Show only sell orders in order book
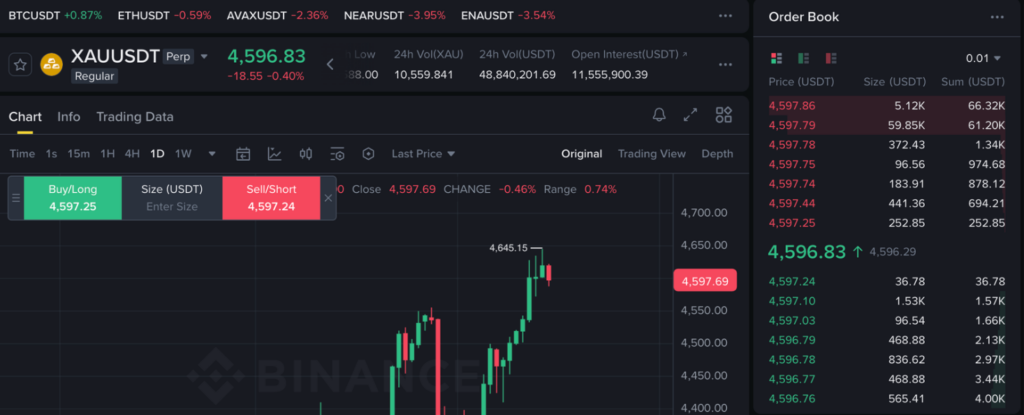 pyautogui.click(x=831, y=58)
